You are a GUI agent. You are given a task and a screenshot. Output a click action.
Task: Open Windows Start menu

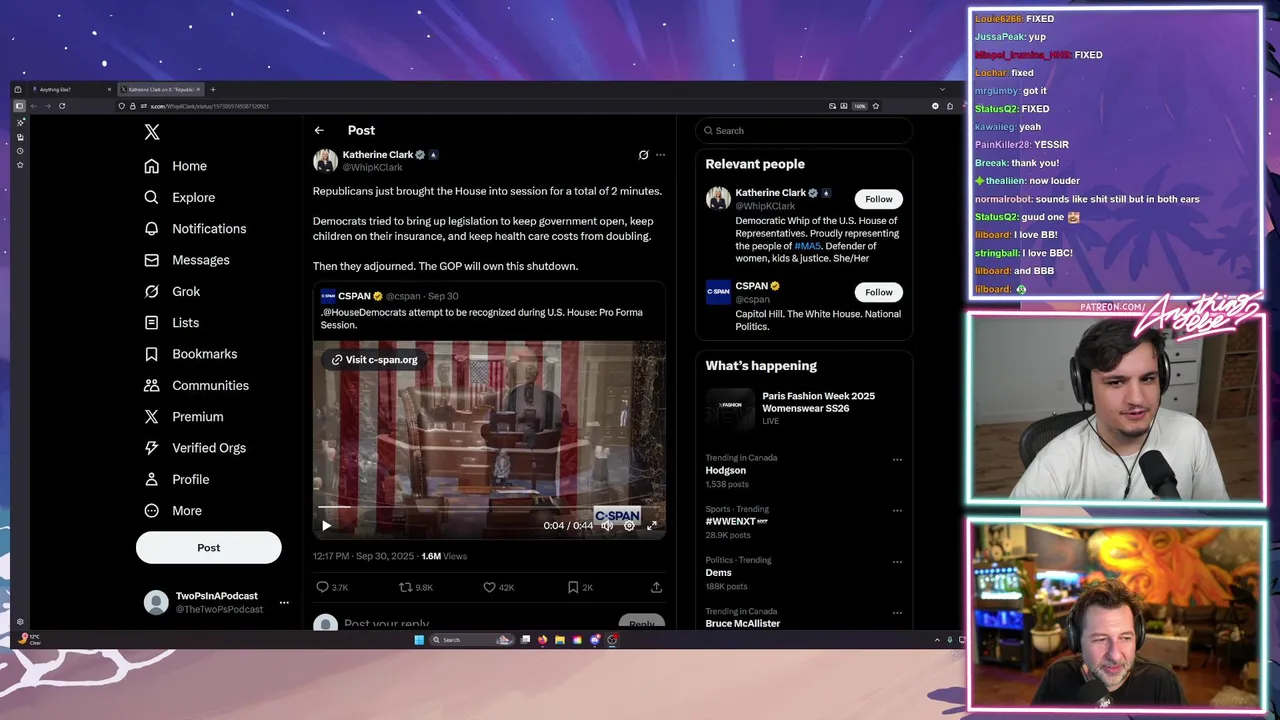(419, 640)
